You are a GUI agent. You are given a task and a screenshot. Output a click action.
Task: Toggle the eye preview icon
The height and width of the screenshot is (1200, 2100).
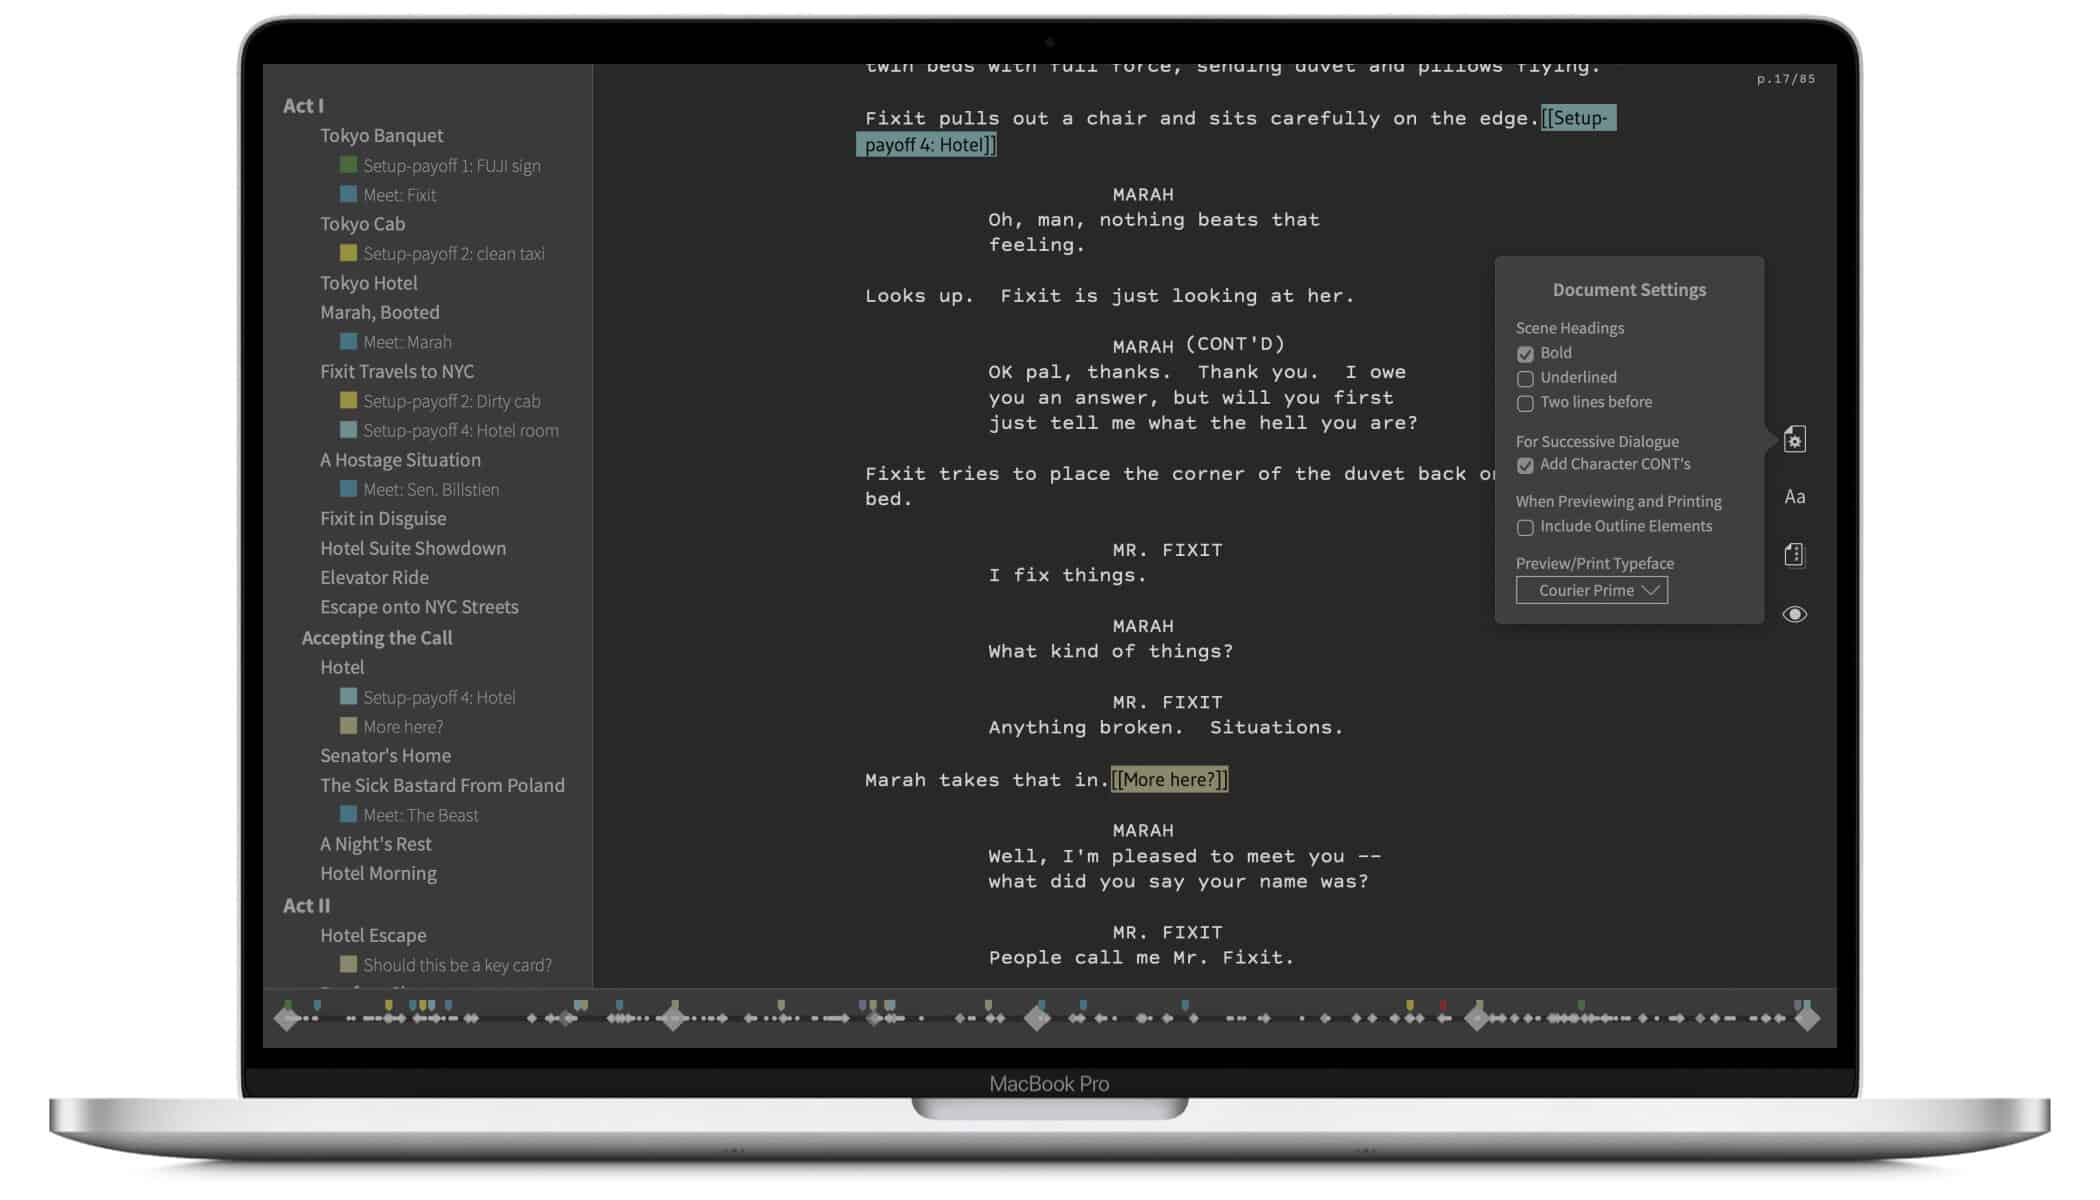pyautogui.click(x=1794, y=614)
